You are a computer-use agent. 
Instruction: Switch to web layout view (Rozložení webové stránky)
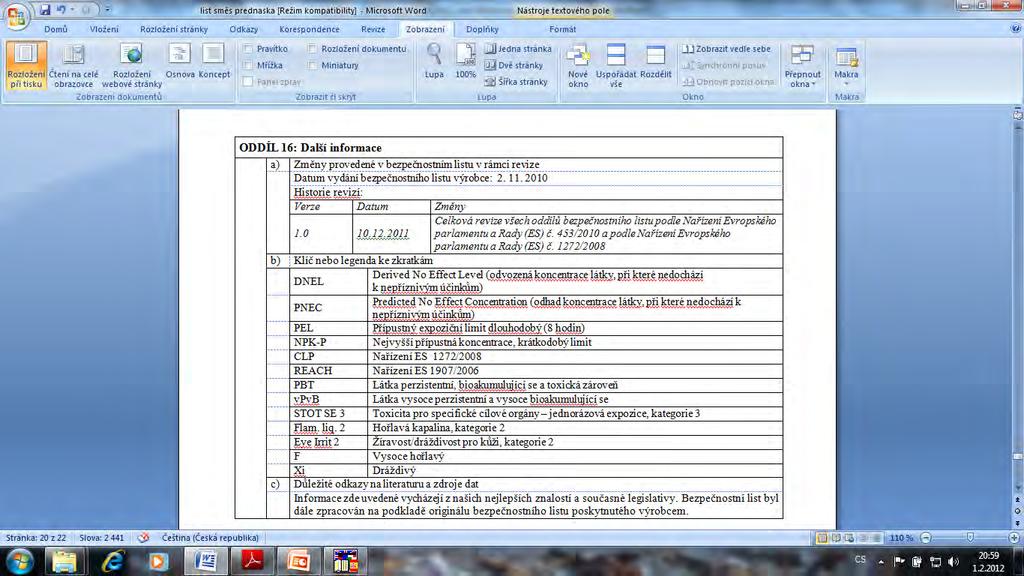point(132,65)
